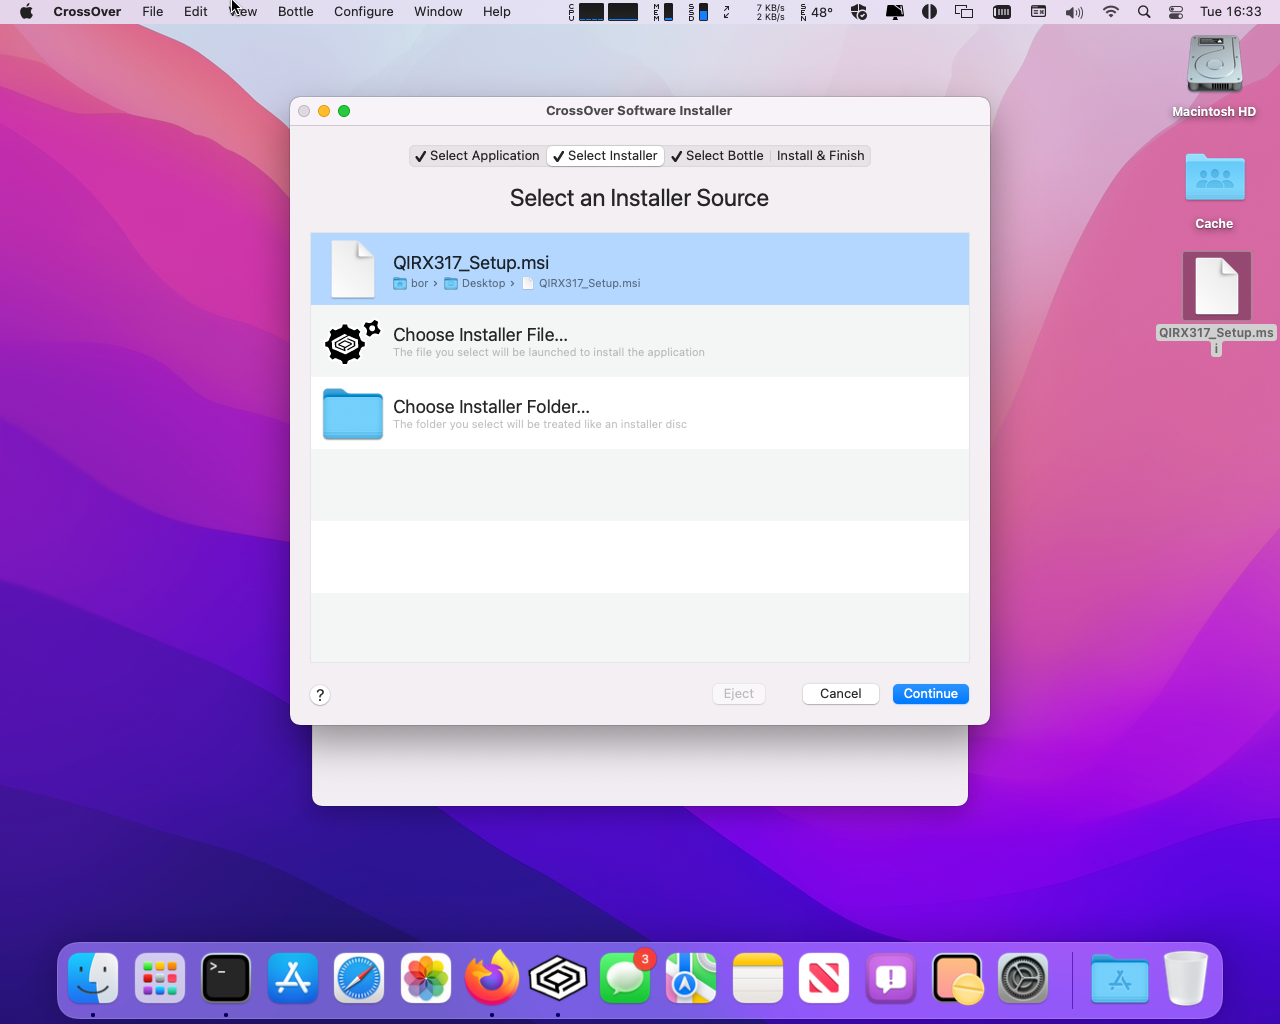Viewport: 1280px width, 1024px height.
Task: Open the Configure menu
Action: (x=363, y=12)
